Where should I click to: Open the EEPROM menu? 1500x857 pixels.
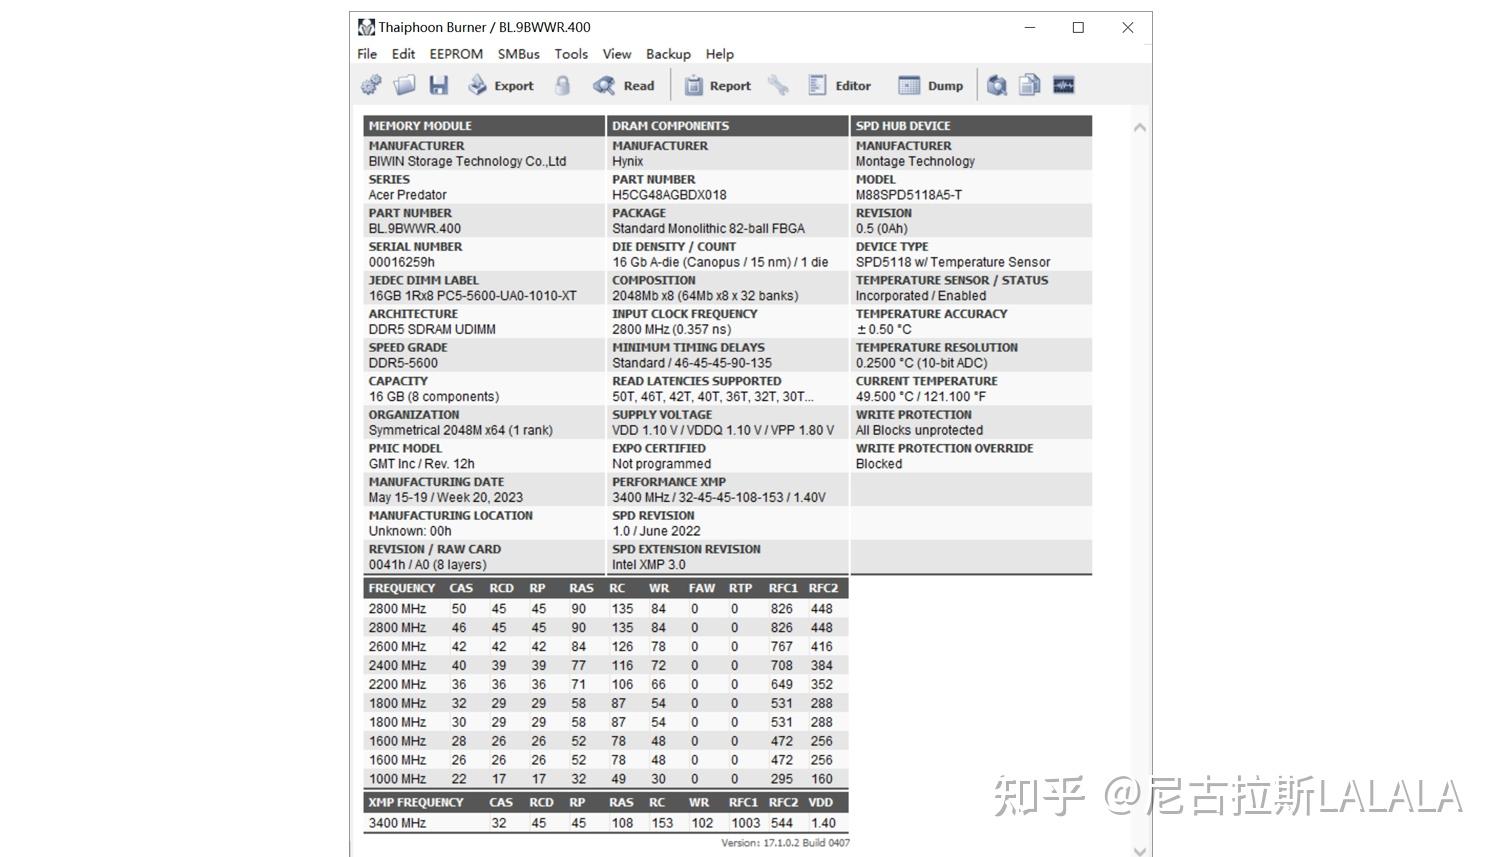click(456, 54)
